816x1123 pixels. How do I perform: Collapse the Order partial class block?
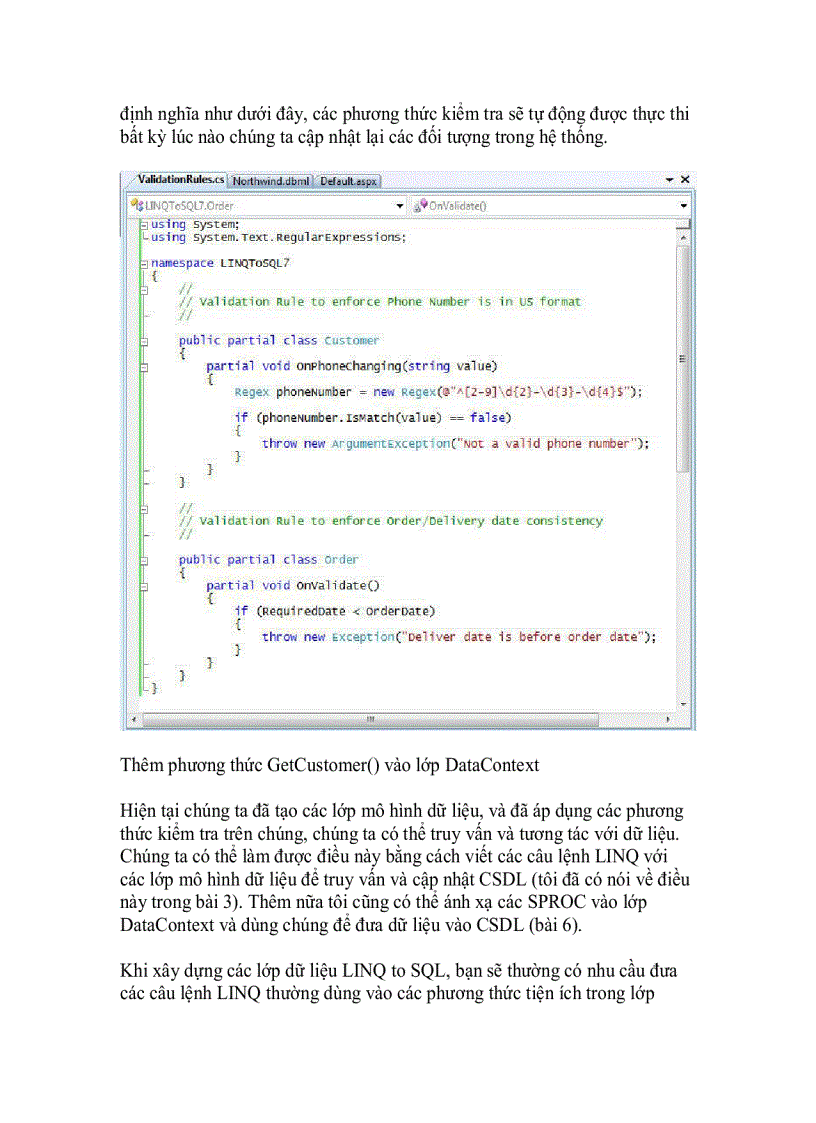pyautogui.click(x=145, y=559)
